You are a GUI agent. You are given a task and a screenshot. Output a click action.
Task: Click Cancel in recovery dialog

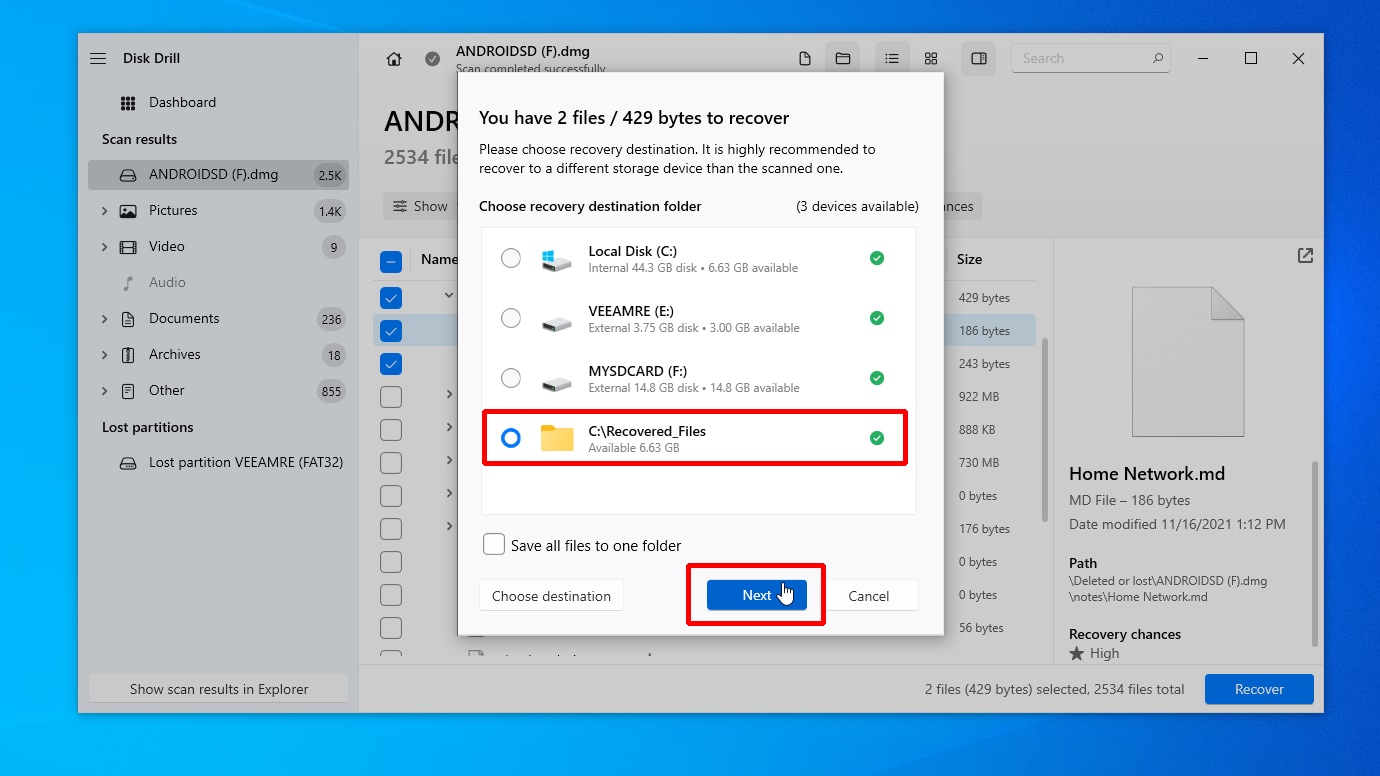click(x=868, y=596)
